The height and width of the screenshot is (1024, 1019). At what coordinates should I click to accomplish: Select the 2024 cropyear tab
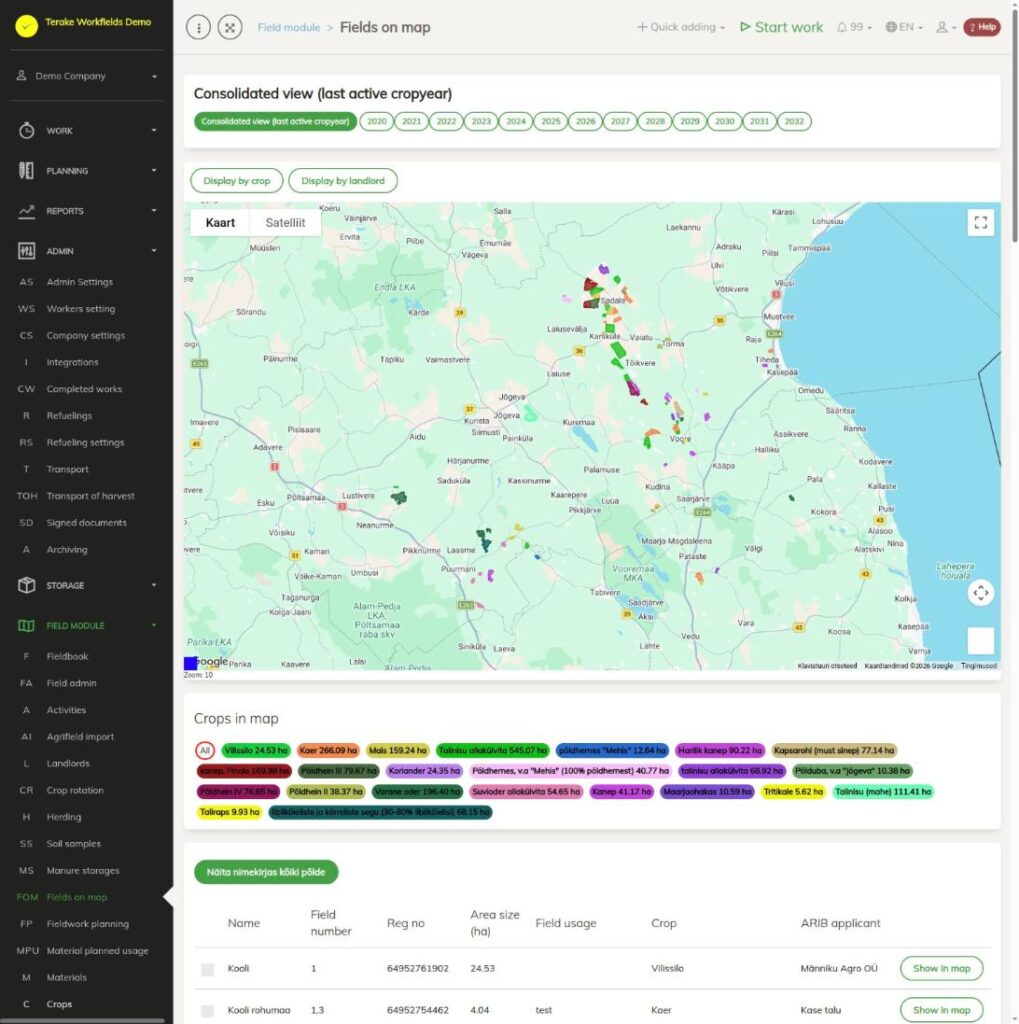coord(516,121)
